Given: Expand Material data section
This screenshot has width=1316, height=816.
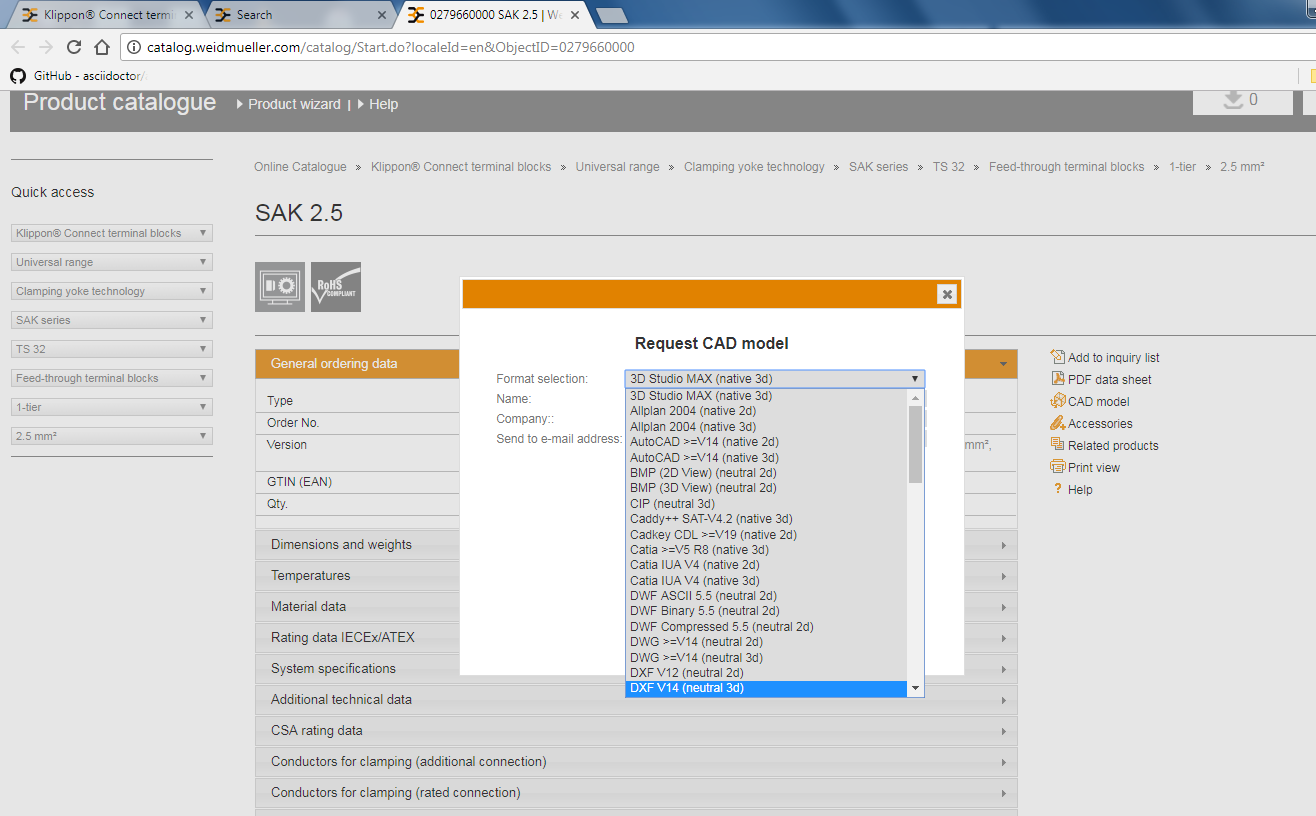Looking at the screenshot, I should 636,607.
